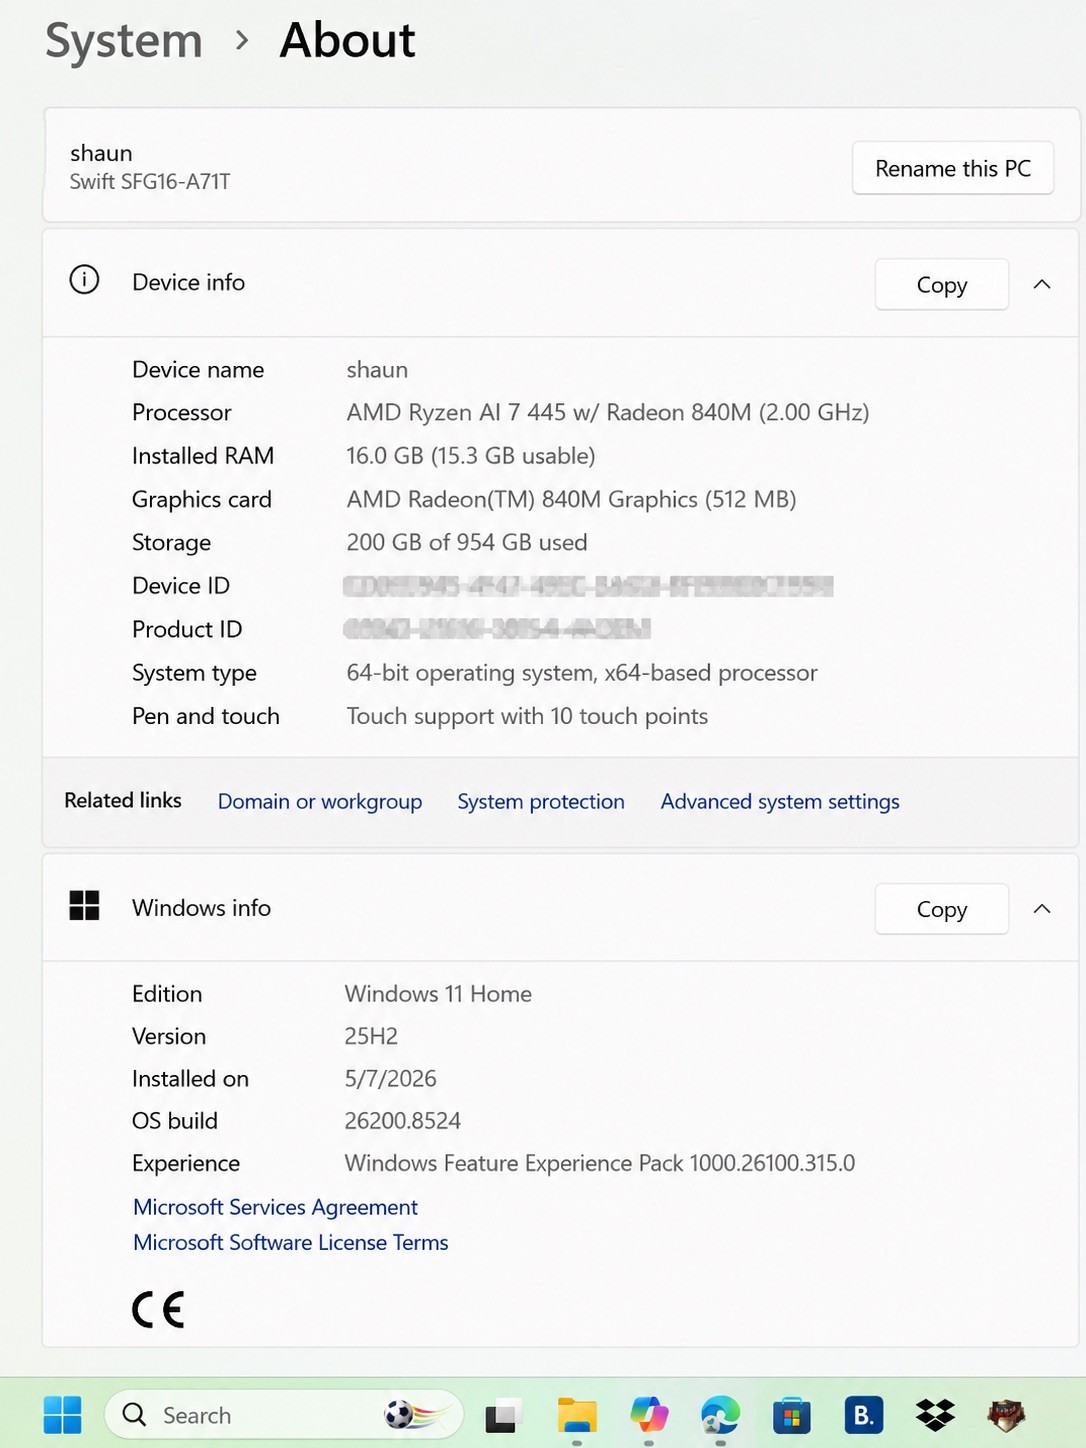Collapse the Device info section
This screenshot has width=1086, height=1448.
point(1042,284)
